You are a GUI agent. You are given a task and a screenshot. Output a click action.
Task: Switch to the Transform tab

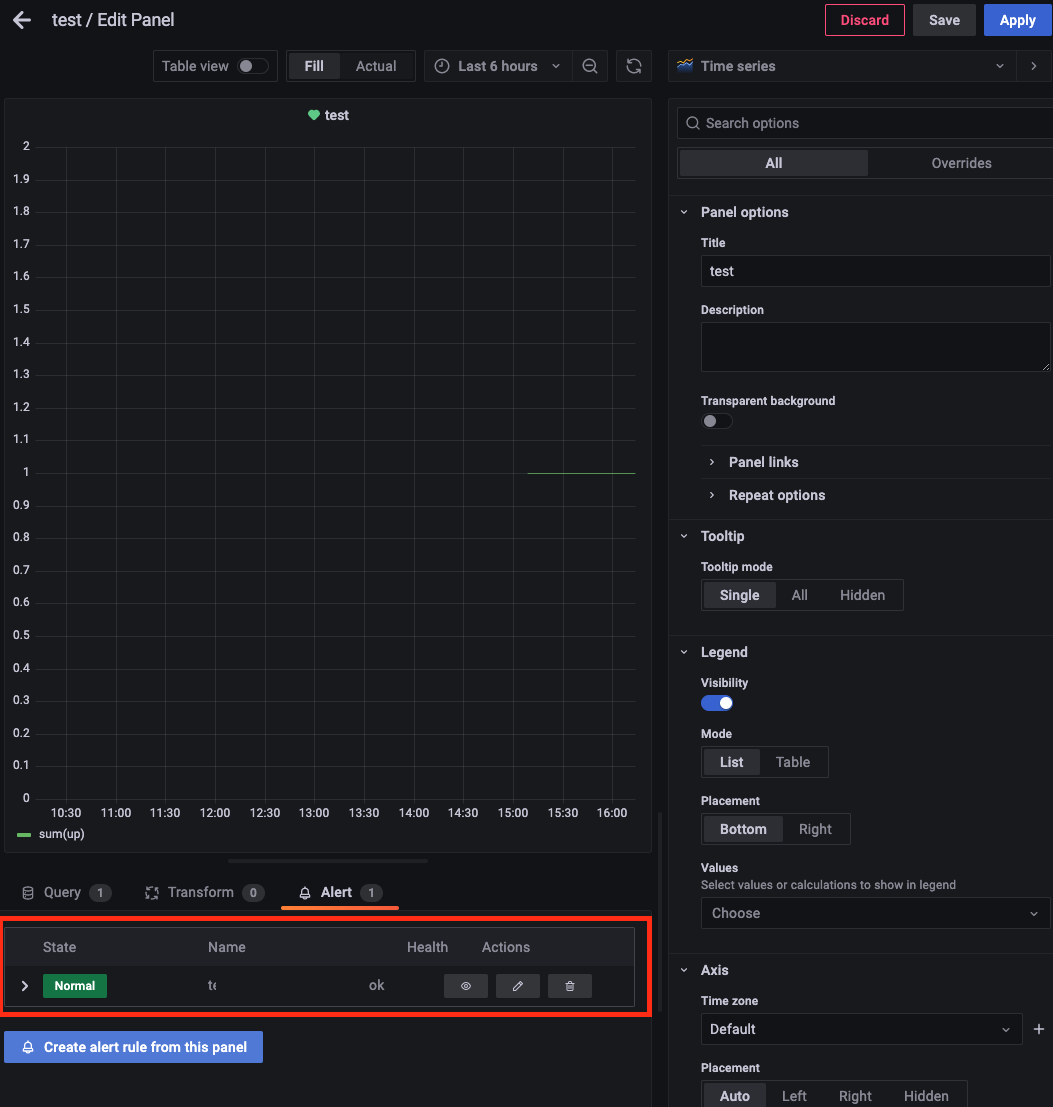click(x=203, y=892)
